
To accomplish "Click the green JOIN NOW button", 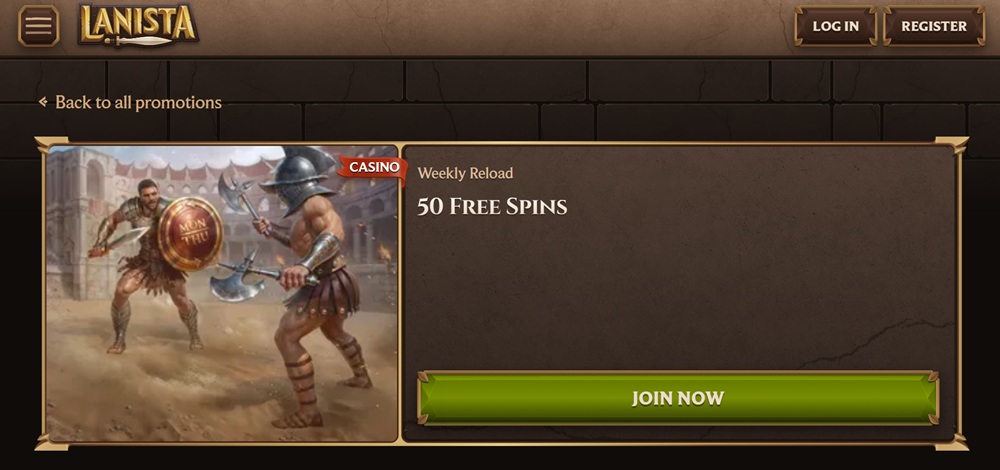I will point(677,398).
